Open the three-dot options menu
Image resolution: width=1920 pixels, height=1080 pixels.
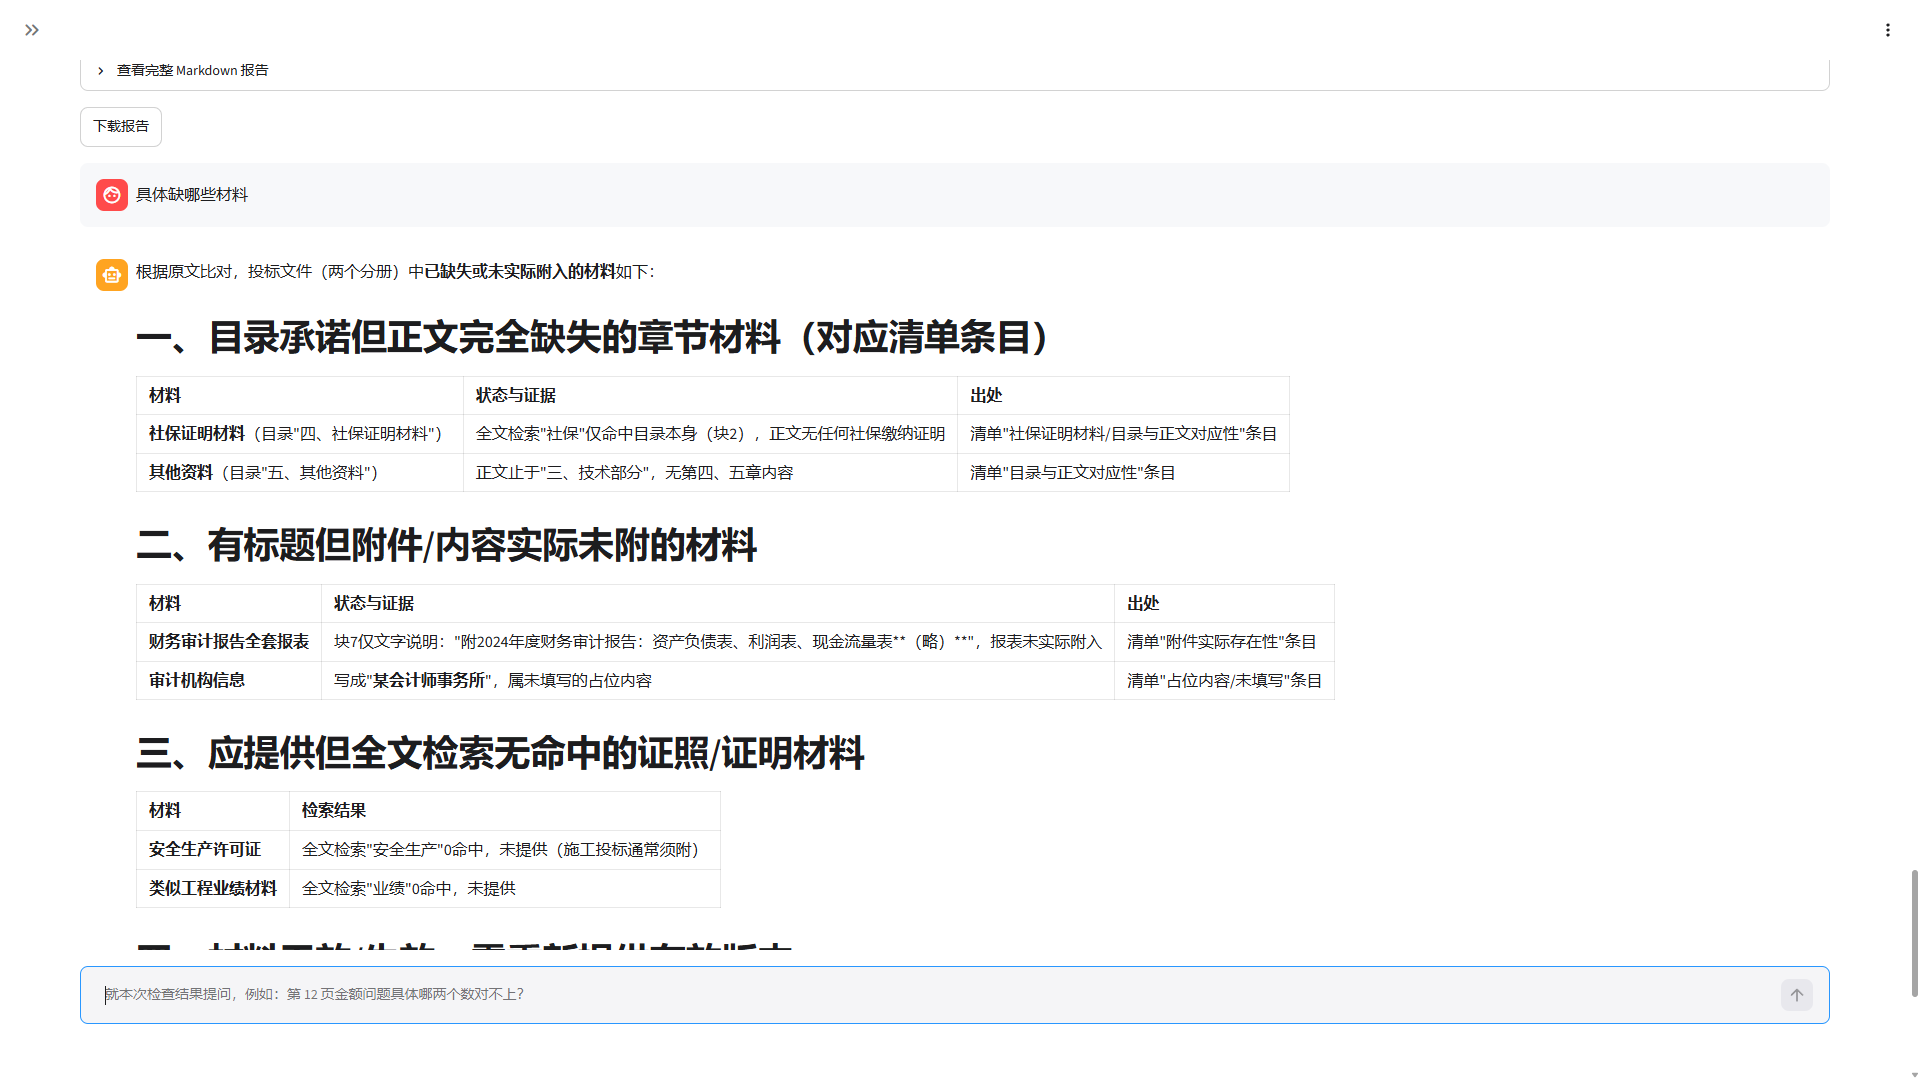[1888, 30]
